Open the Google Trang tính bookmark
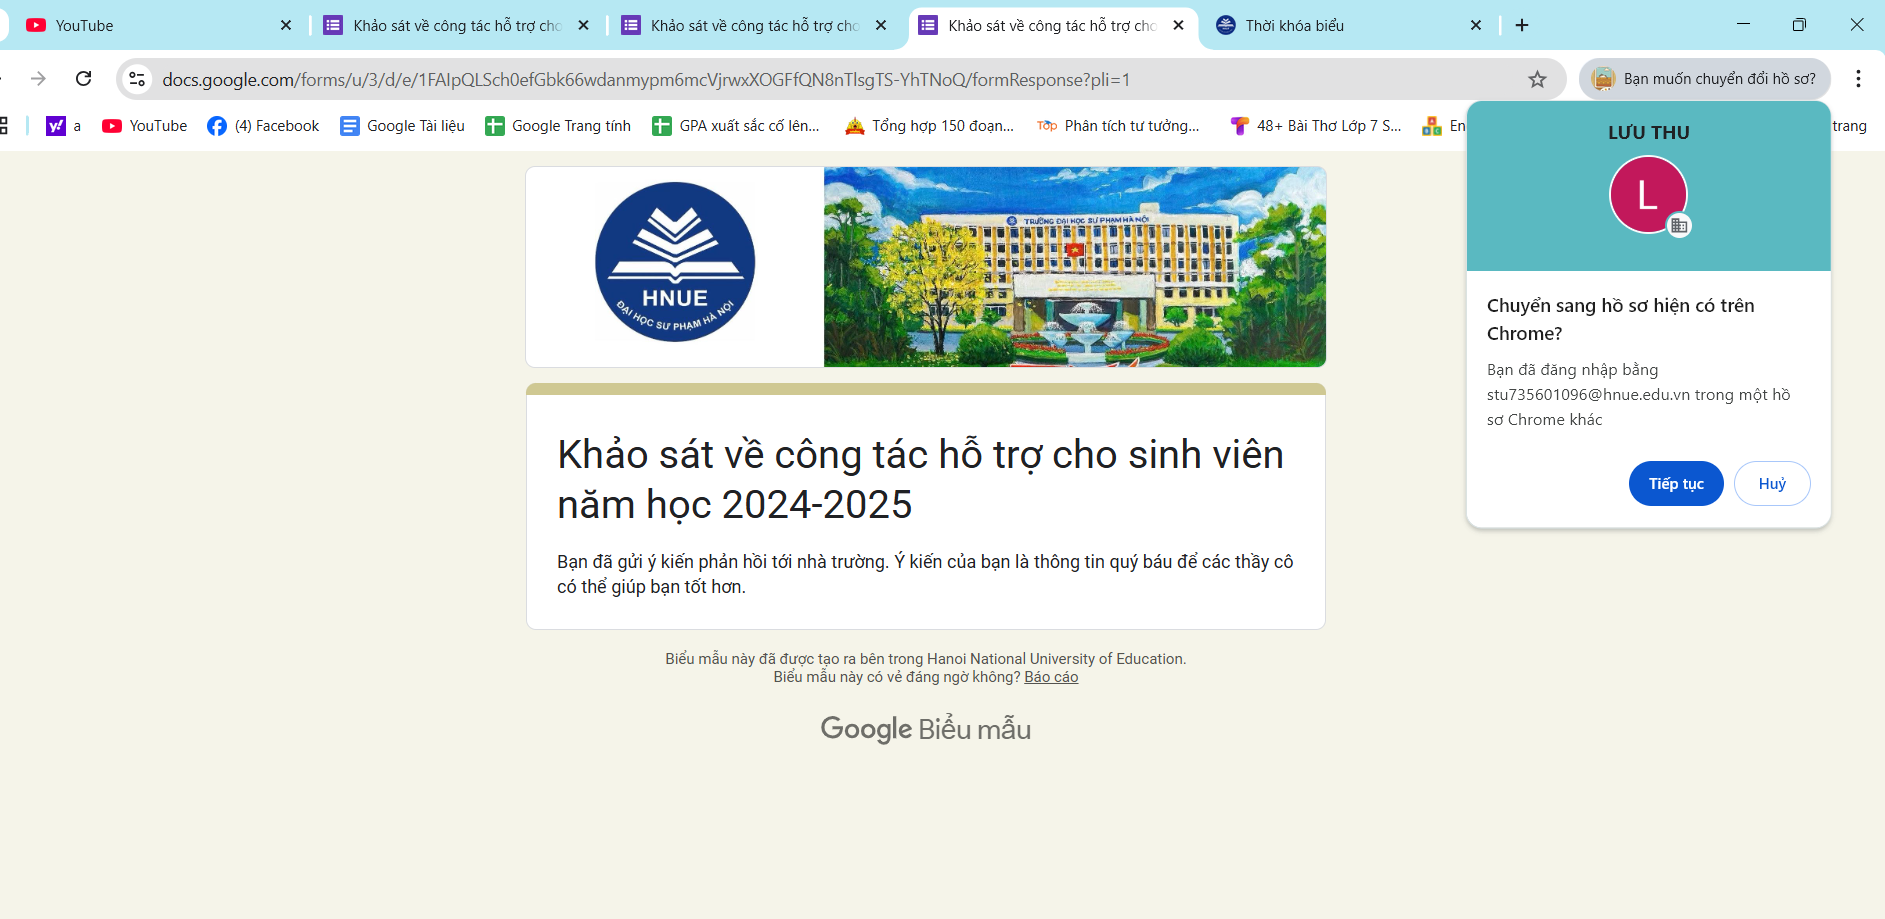Screen dimensions: 1885x919 [558, 126]
